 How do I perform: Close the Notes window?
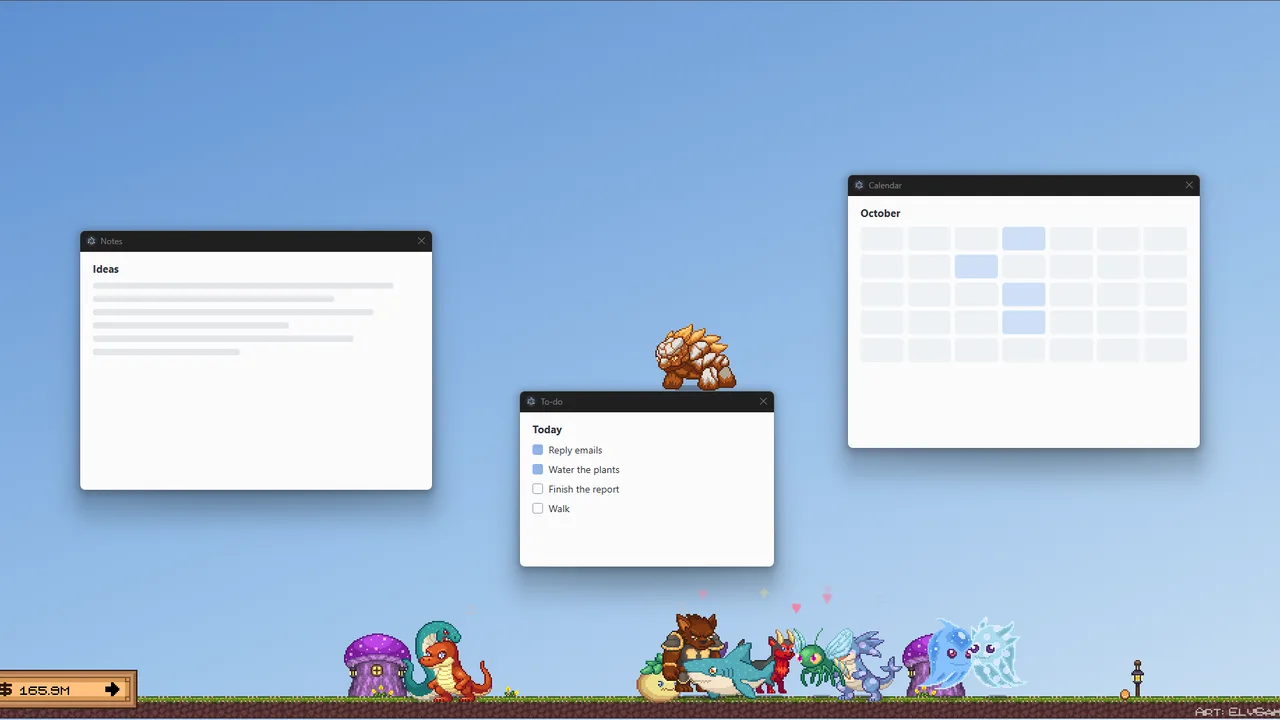click(421, 241)
